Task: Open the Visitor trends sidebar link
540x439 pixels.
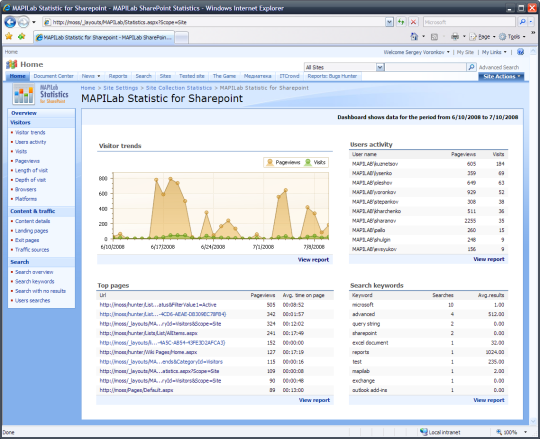Action: pos(30,133)
